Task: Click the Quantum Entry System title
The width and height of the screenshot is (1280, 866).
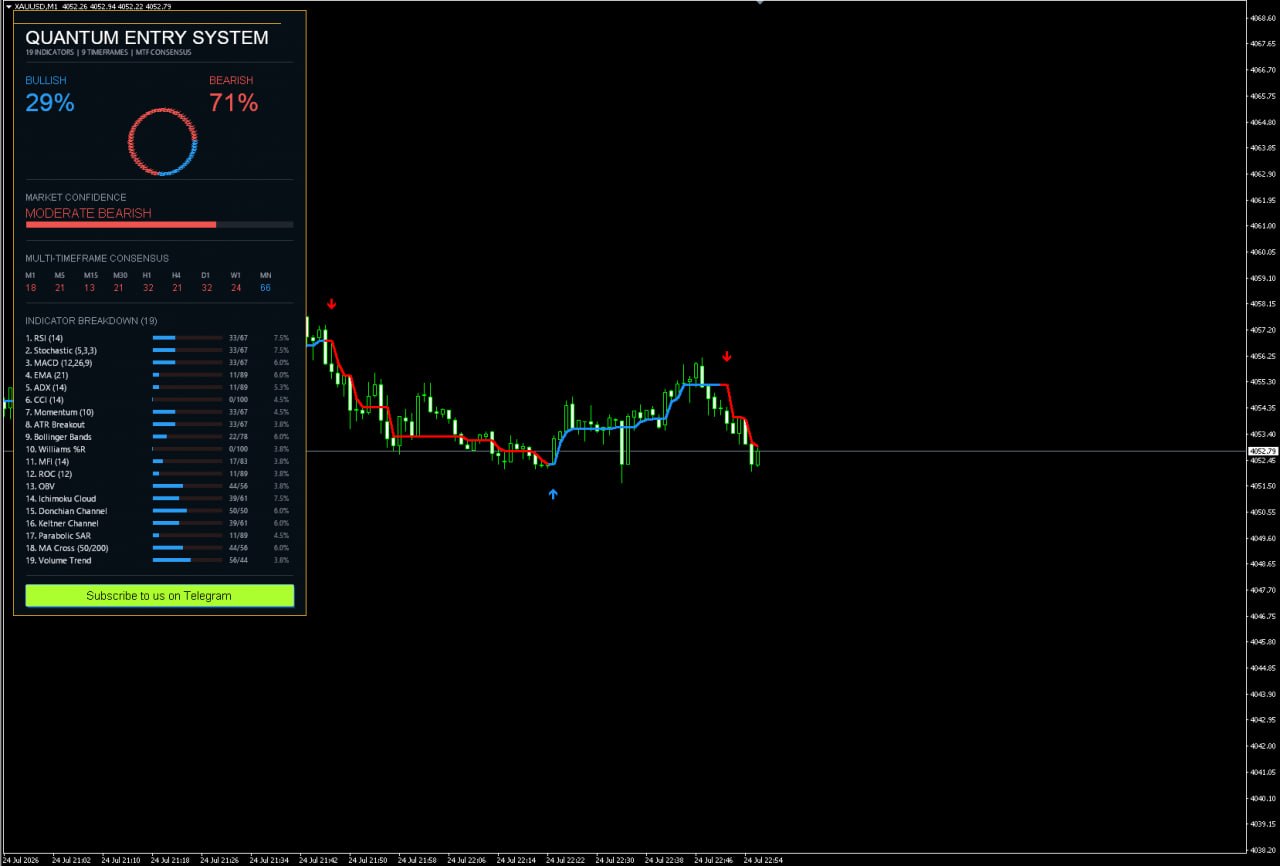Action: [147, 38]
